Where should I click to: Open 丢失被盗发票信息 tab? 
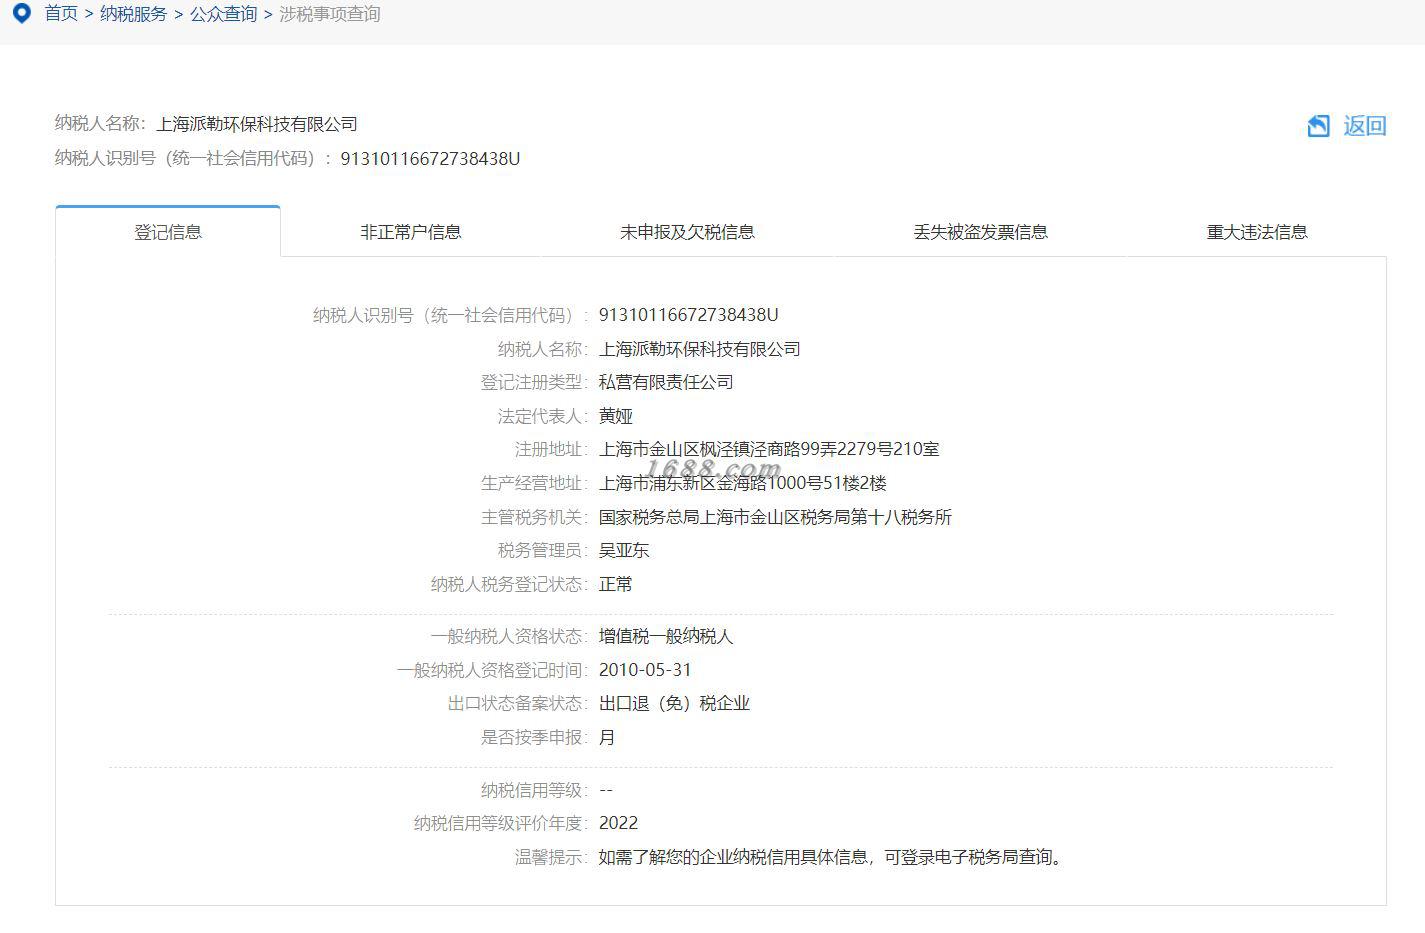coord(980,232)
